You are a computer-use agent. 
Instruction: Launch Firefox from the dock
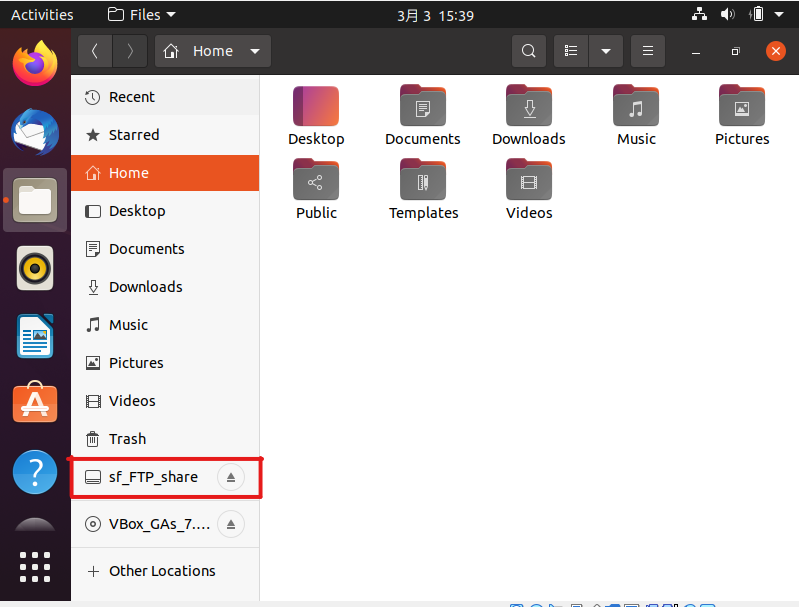click(35, 64)
